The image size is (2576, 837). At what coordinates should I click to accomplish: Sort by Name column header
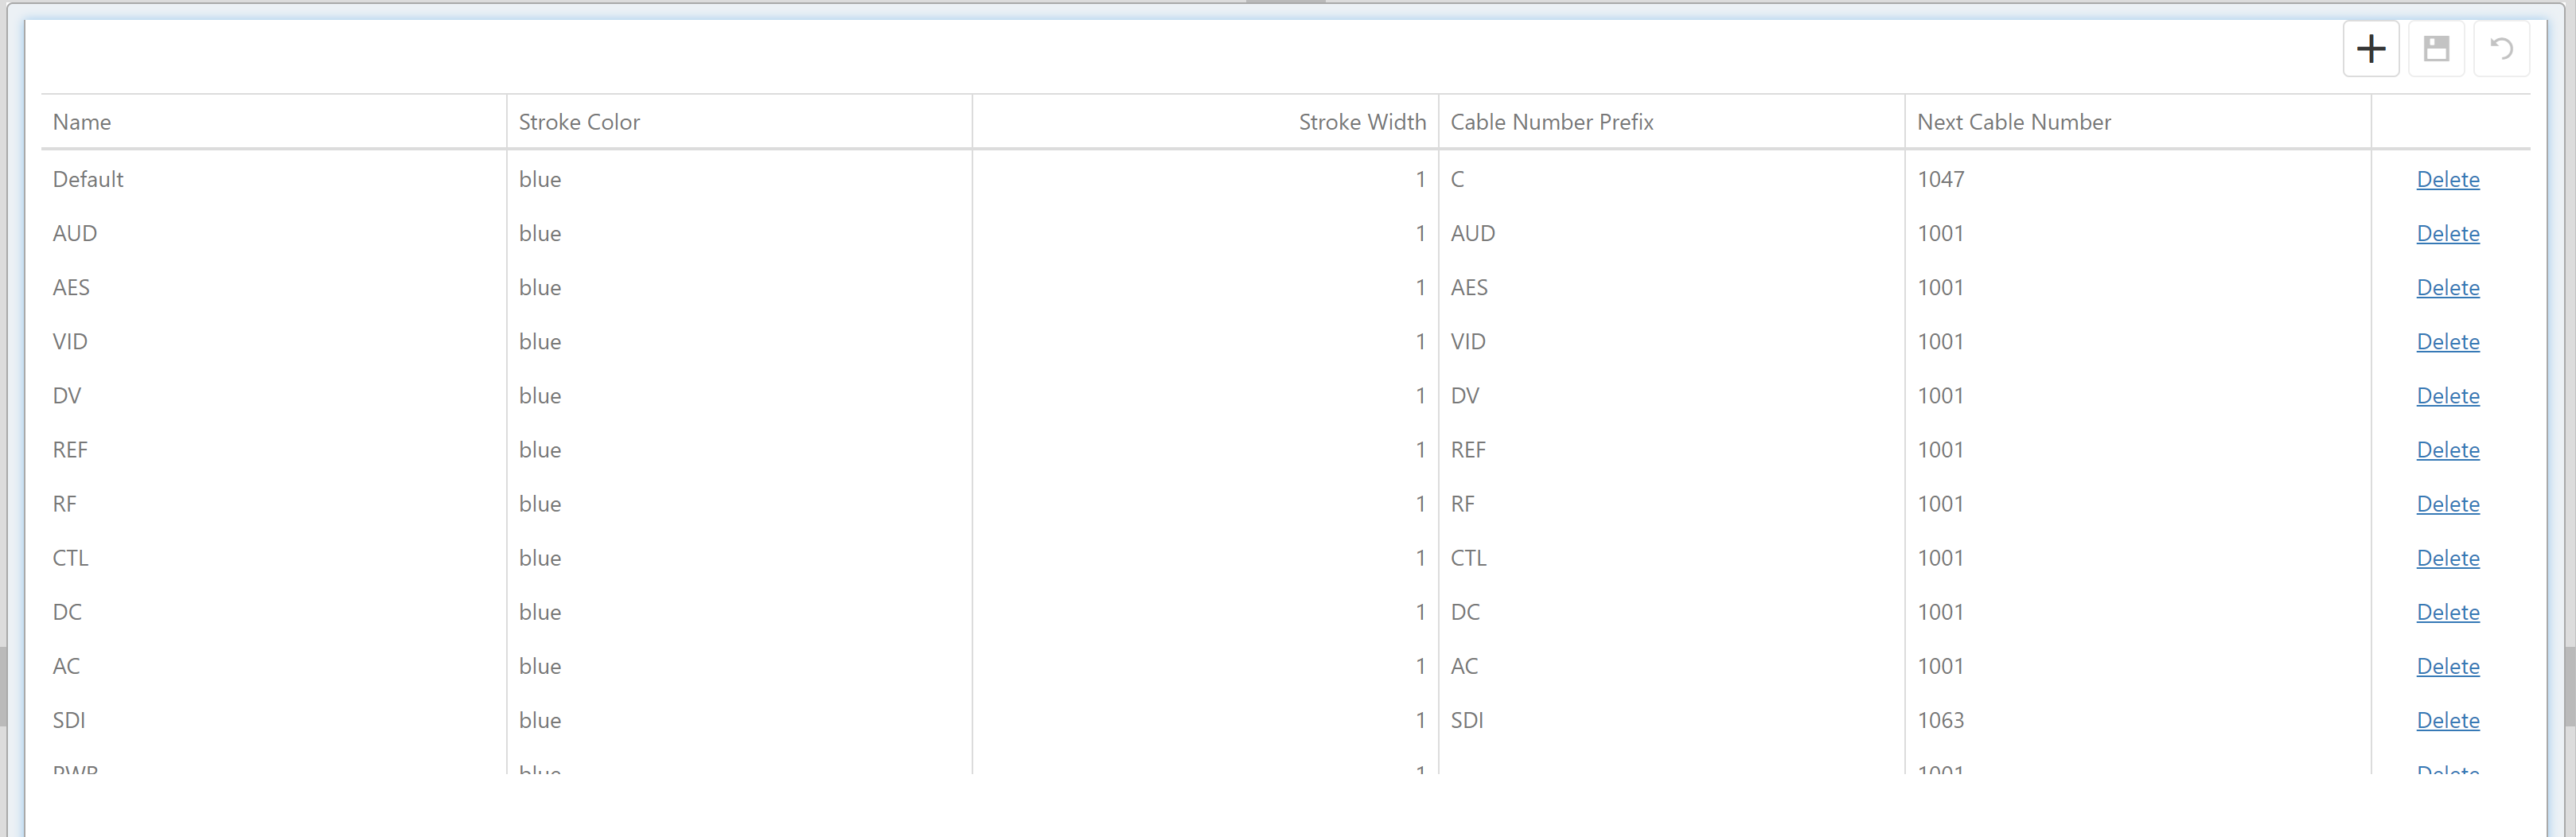82,122
